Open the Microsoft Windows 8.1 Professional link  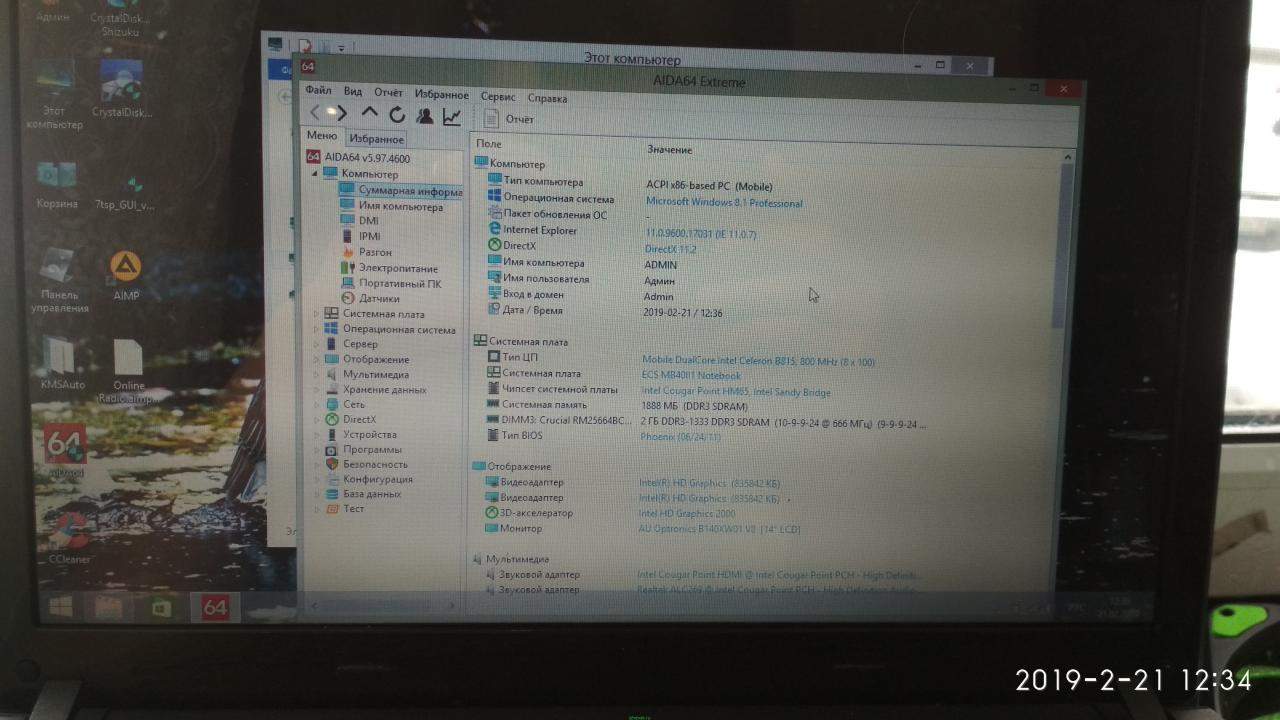coord(723,203)
